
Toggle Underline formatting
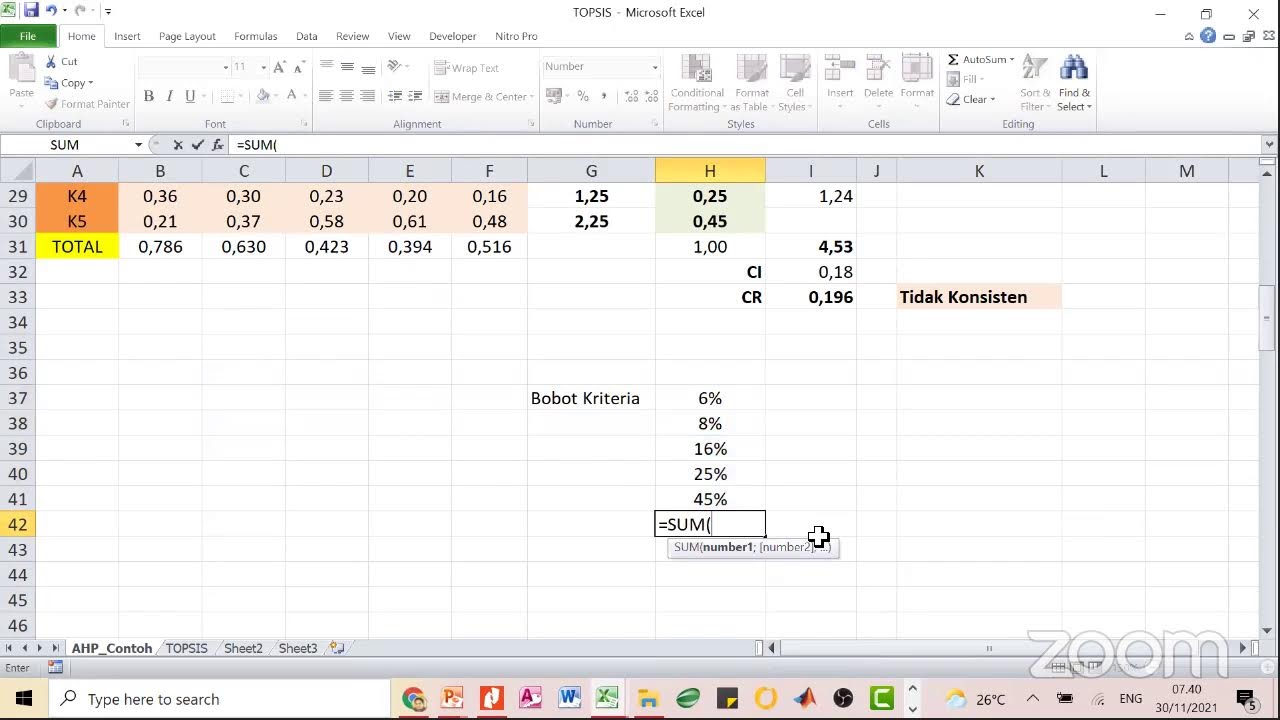[x=189, y=96]
